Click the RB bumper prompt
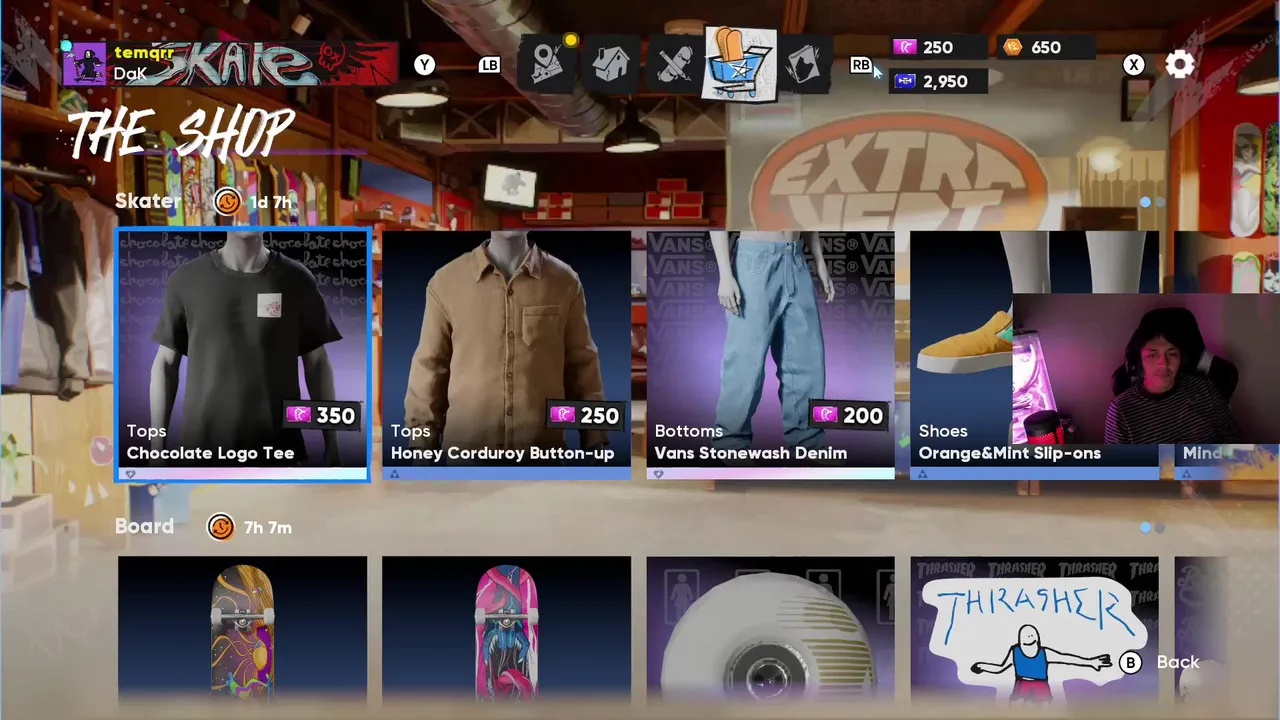Image resolution: width=1280 pixels, height=720 pixels. [861, 65]
